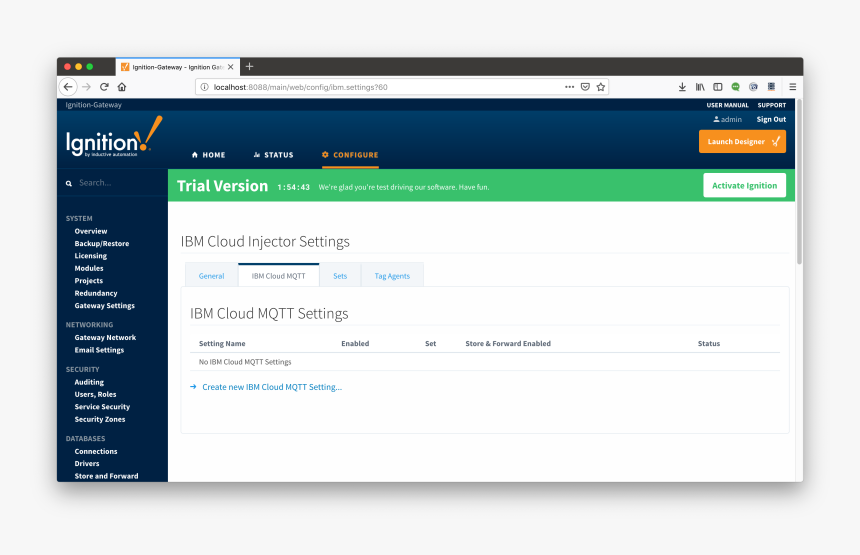Open Store and Forward settings
The height and width of the screenshot is (555, 860).
coord(106,476)
